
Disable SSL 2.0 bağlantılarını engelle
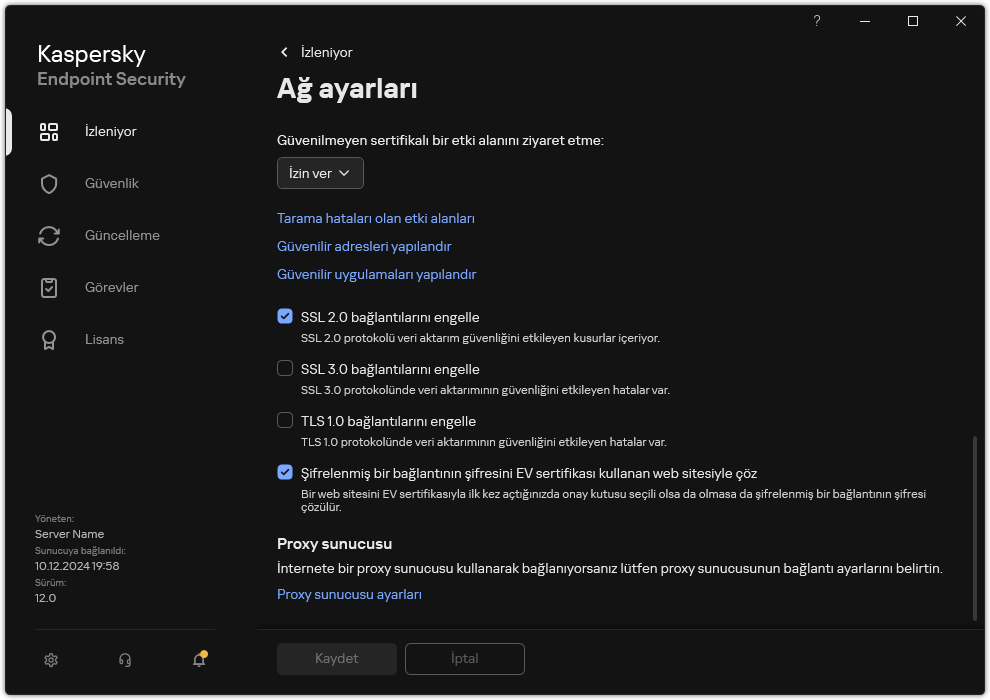pyautogui.click(x=285, y=317)
